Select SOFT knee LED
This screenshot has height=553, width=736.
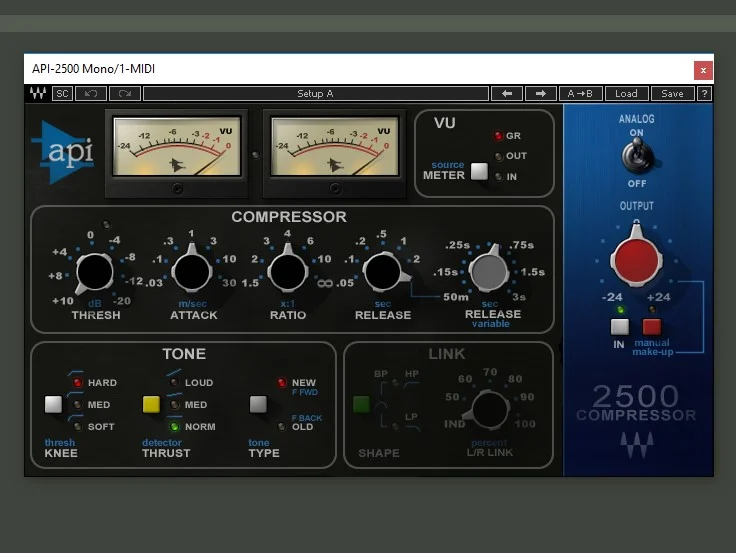[x=77, y=426]
